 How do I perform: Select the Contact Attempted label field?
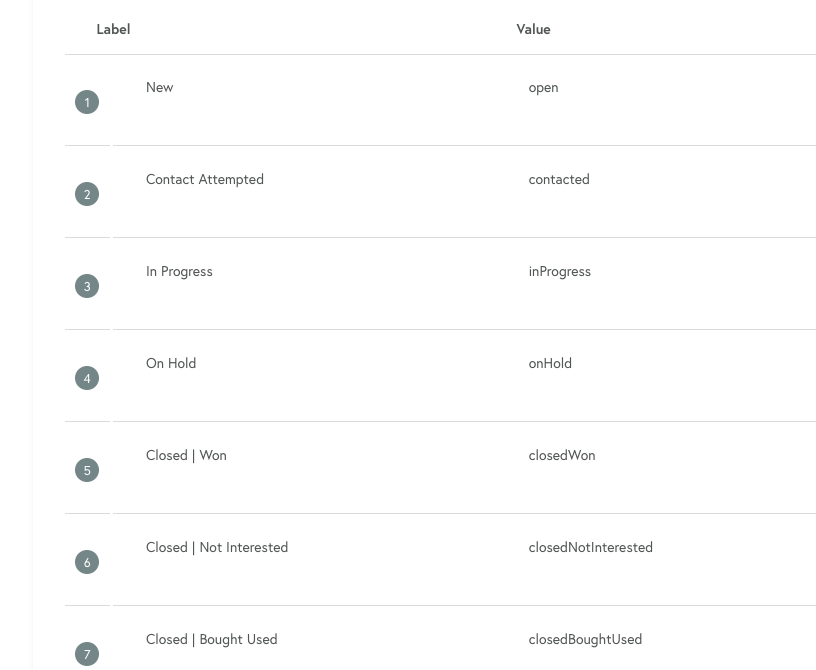coord(205,179)
